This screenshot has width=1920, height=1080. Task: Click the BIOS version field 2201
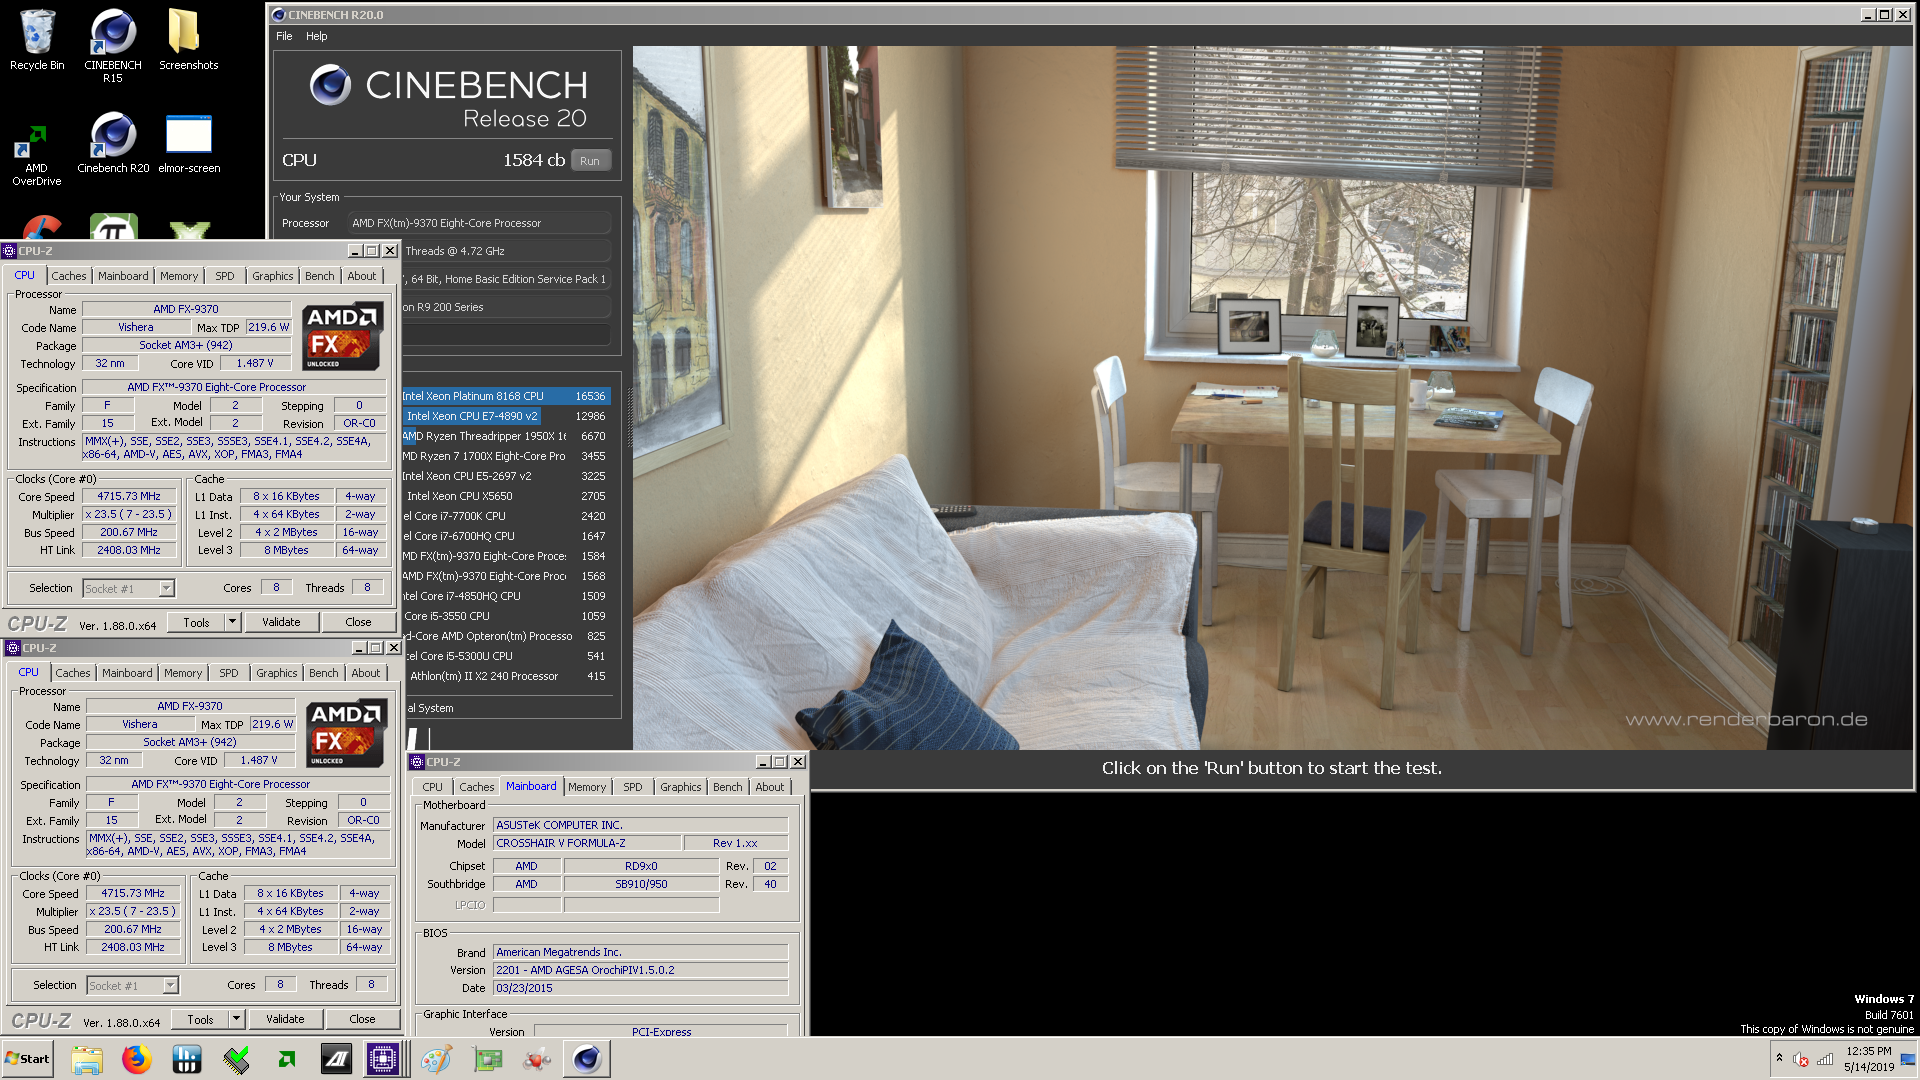pos(641,970)
